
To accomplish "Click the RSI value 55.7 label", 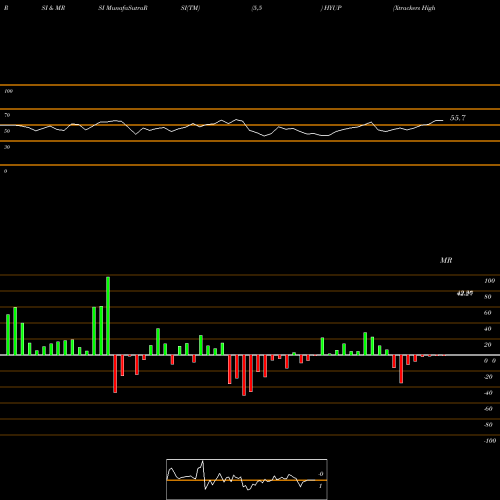I will click(458, 118).
